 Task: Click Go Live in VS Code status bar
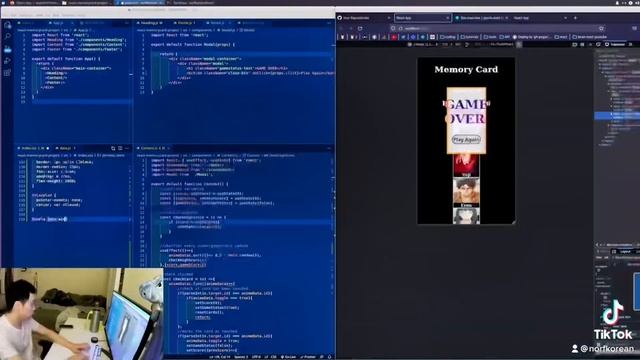click(288, 357)
